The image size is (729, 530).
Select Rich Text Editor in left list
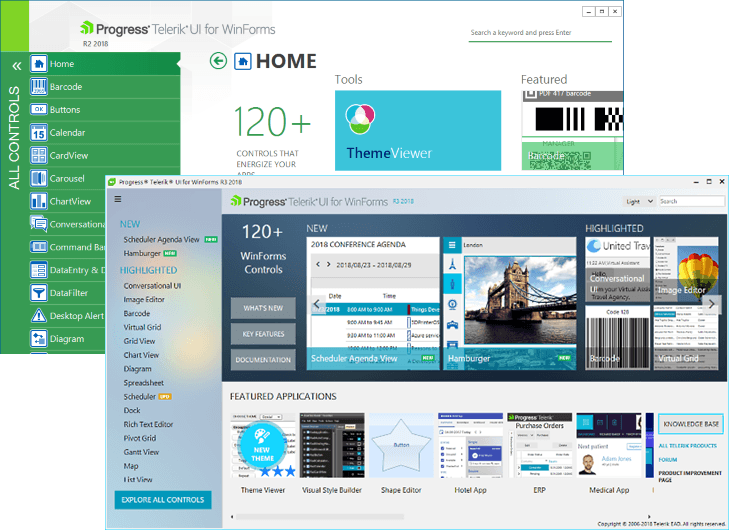[148, 424]
